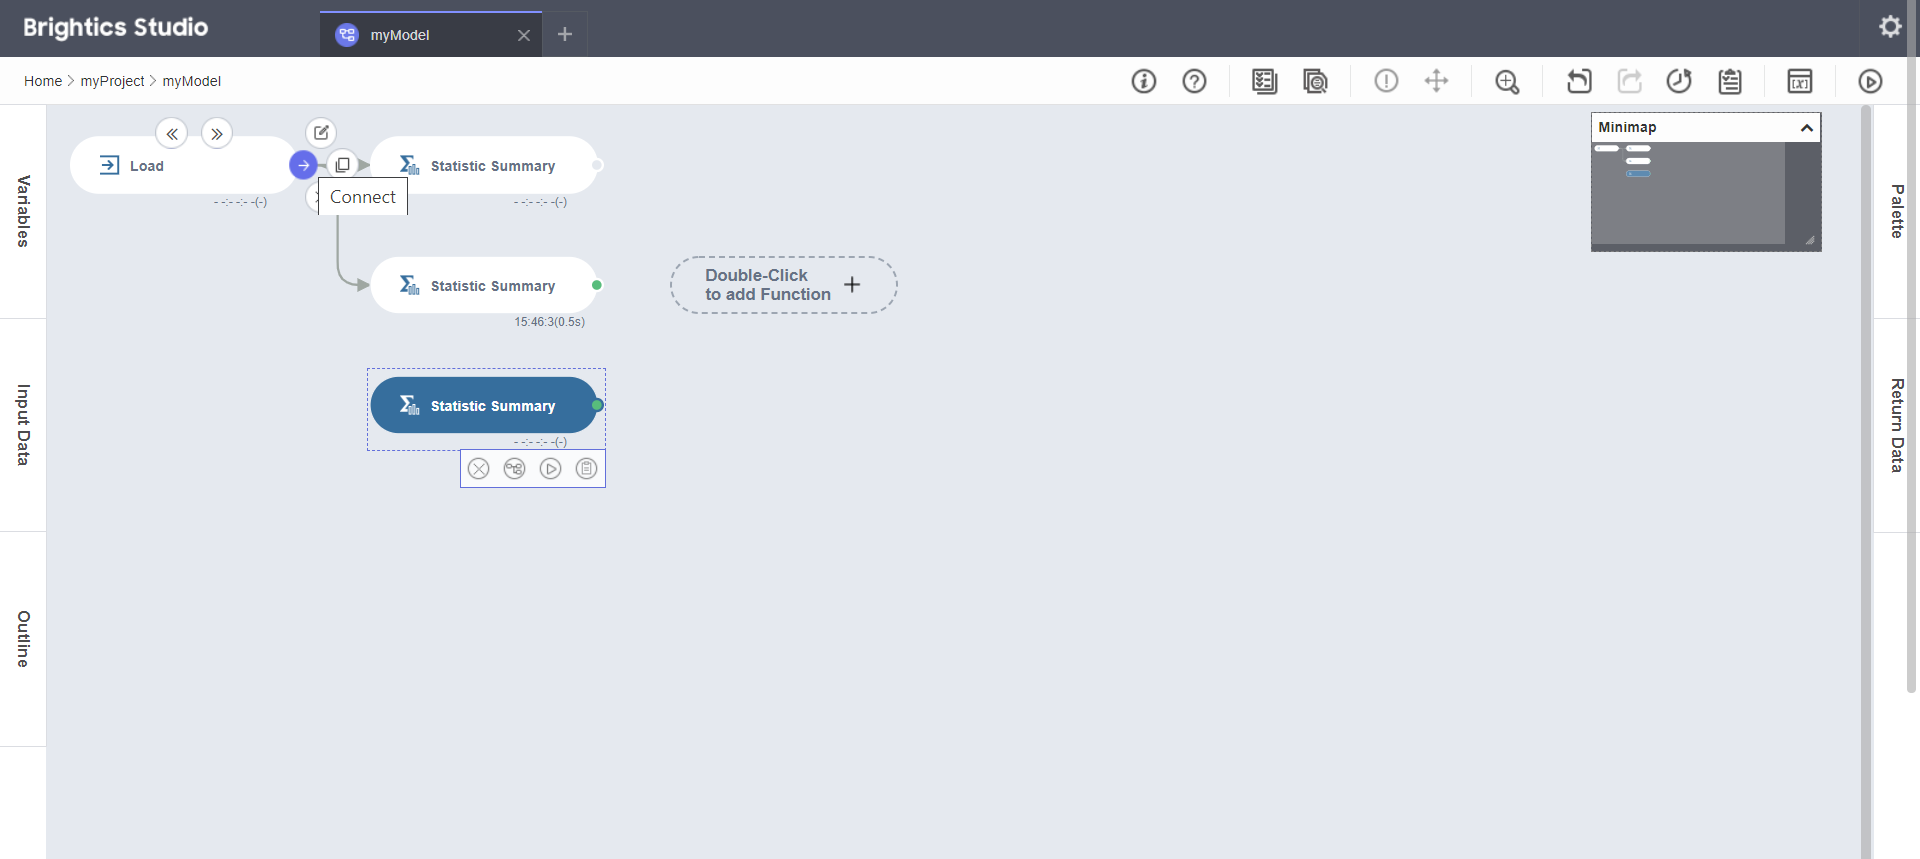Go to Home in the breadcrumb
Screen dimensions: 1920x859
point(43,81)
